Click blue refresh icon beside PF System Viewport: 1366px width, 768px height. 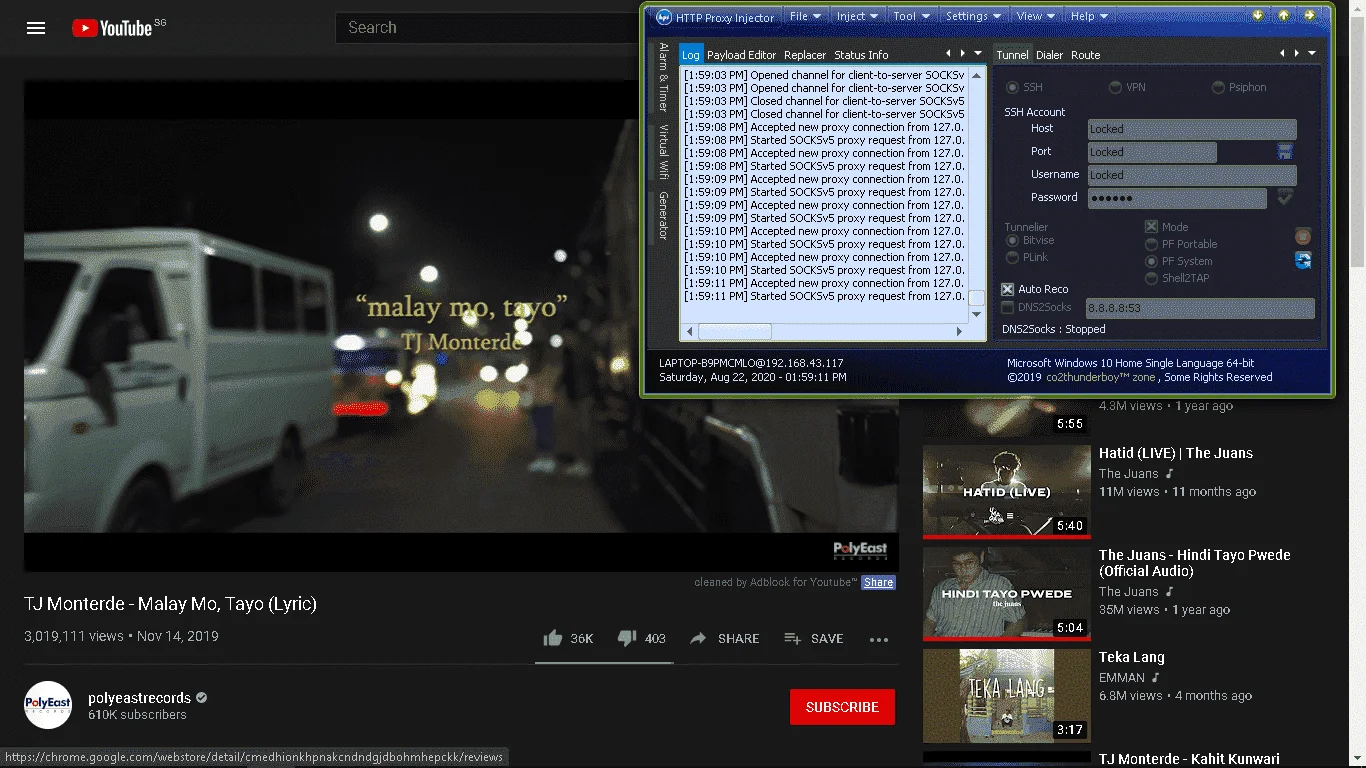(1303, 261)
